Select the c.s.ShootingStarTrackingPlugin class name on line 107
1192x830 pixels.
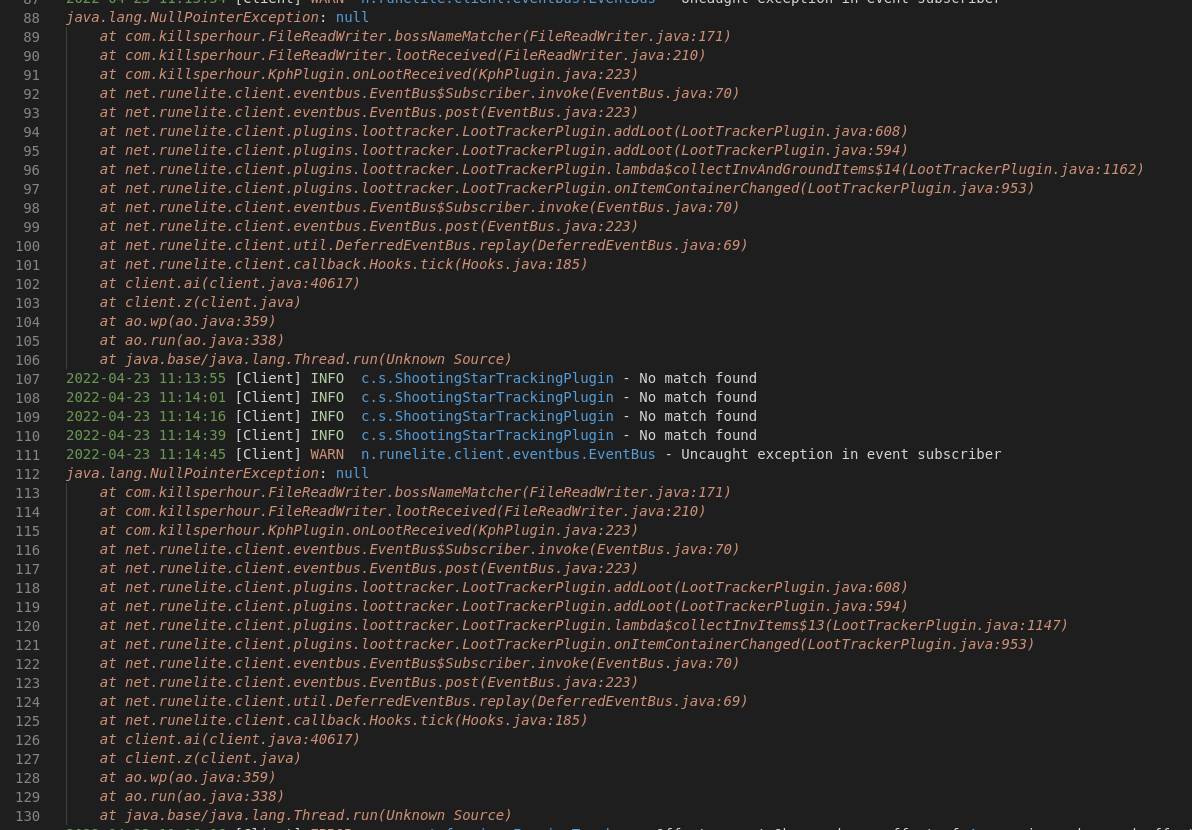[x=487, y=378]
